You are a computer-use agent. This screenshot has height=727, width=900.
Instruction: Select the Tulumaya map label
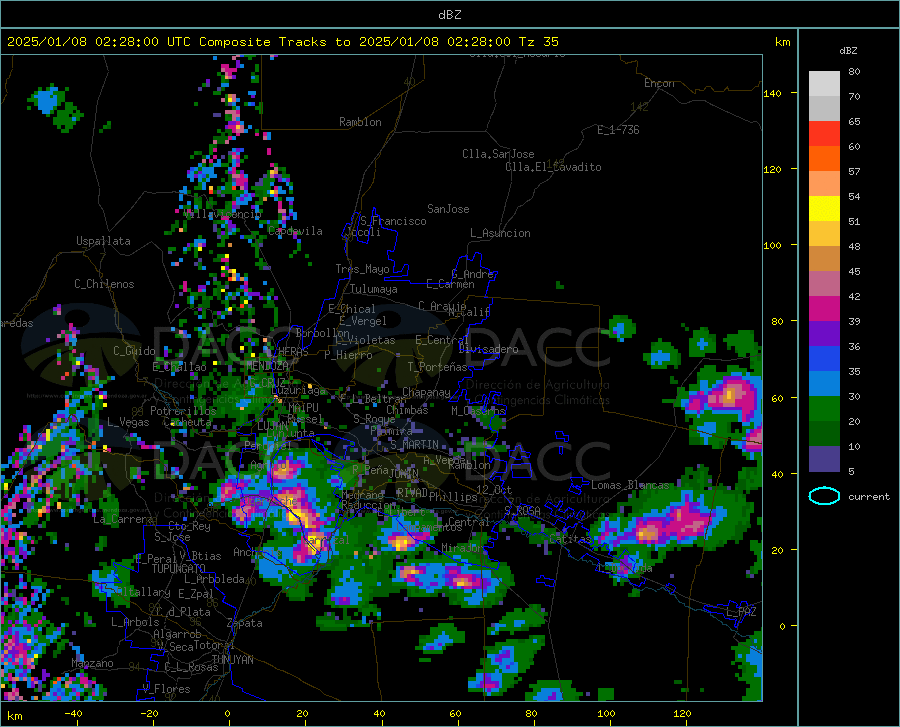point(374,289)
